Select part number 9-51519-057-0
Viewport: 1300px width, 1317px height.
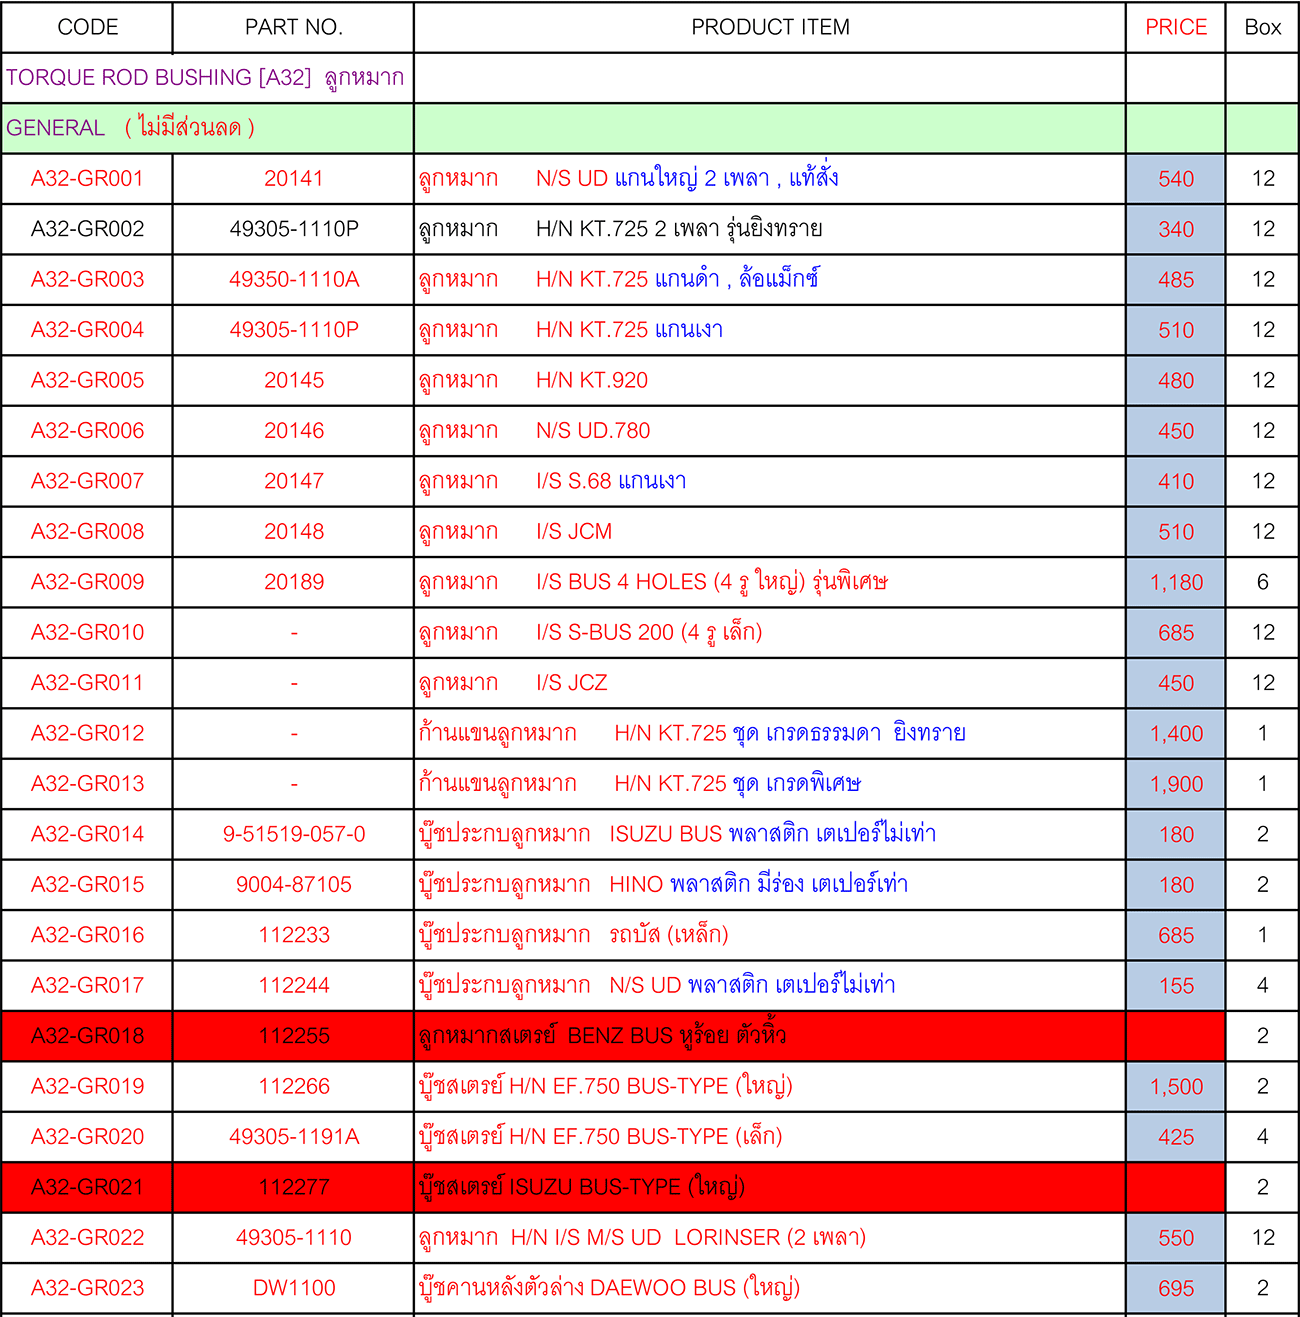(x=294, y=834)
